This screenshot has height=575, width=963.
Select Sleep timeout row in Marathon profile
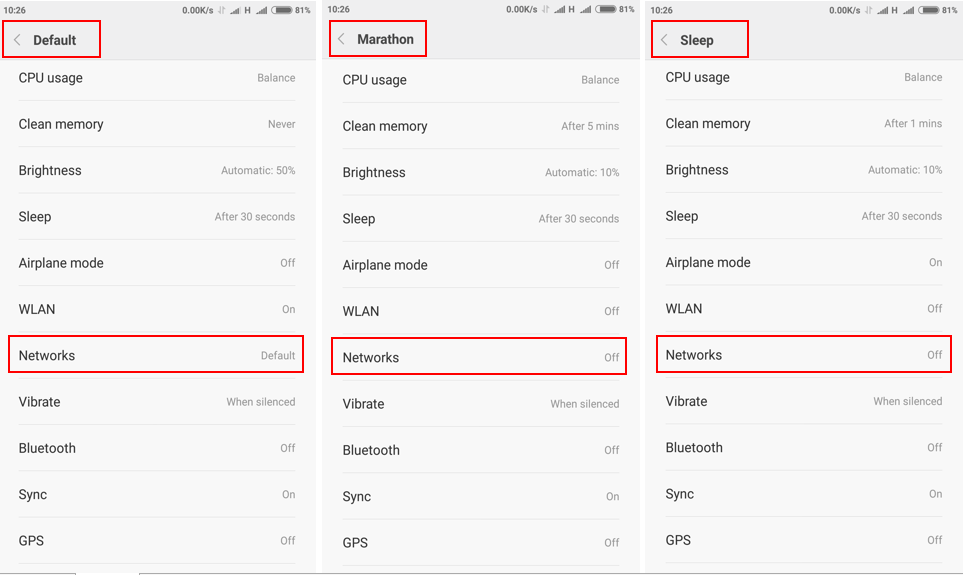(480, 219)
